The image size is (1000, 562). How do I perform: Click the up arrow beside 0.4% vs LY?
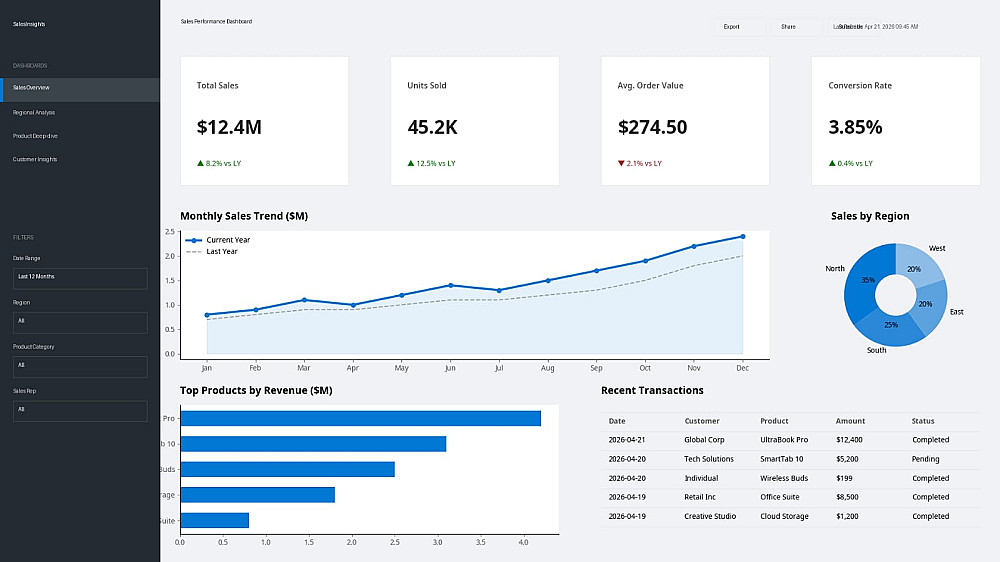click(x=832, y=163)
